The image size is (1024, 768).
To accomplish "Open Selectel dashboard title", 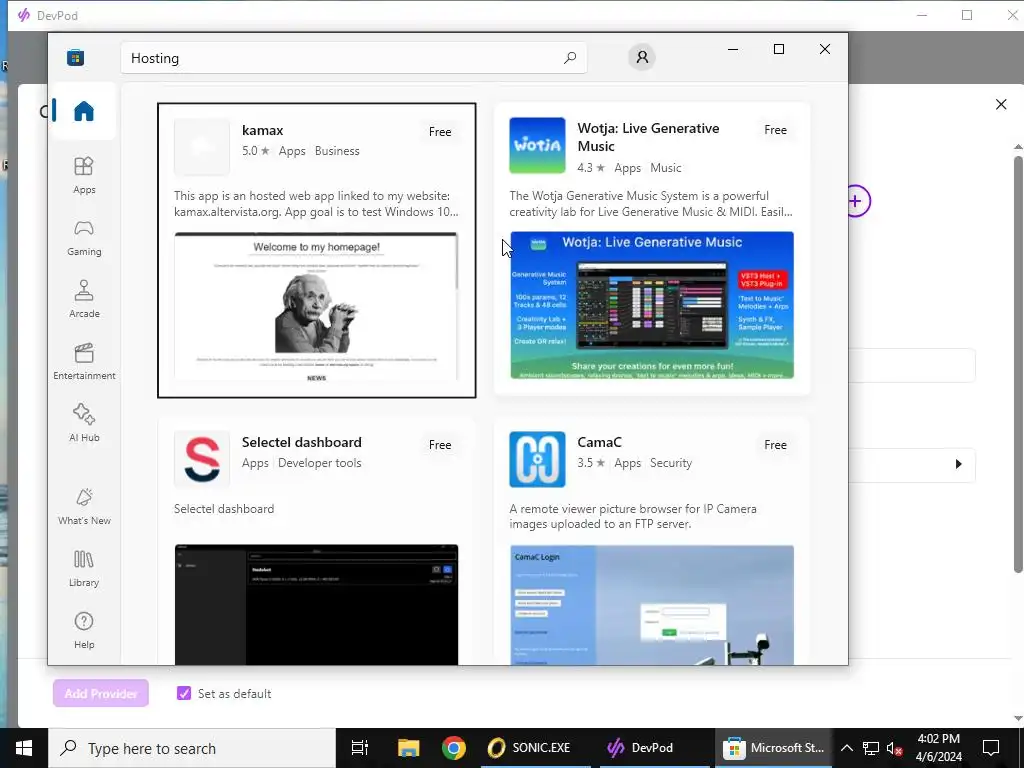I will [302, 442].
